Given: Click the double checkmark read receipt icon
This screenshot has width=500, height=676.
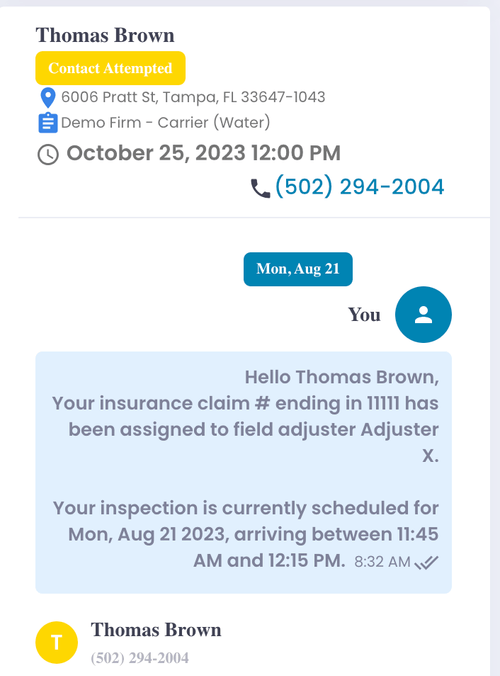Looking at the screenshot, I should [426, 562].
